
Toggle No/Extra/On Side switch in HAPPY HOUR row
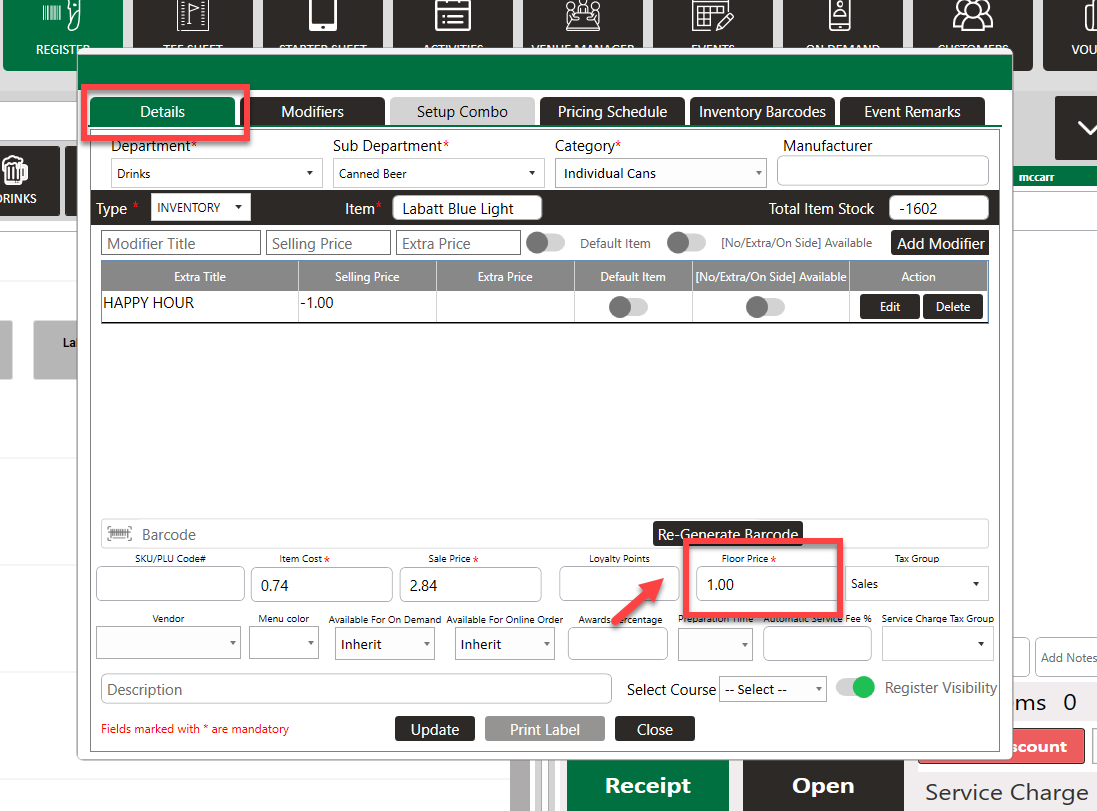[x=765, y=307]
